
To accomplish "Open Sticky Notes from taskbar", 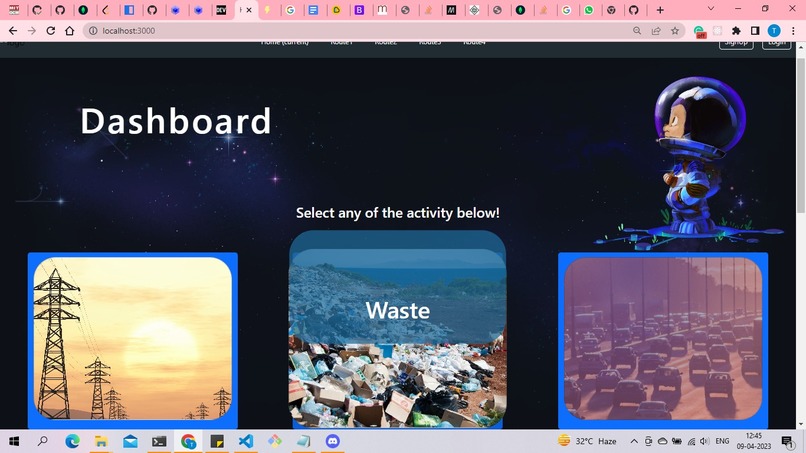I will tap(217, 441).
